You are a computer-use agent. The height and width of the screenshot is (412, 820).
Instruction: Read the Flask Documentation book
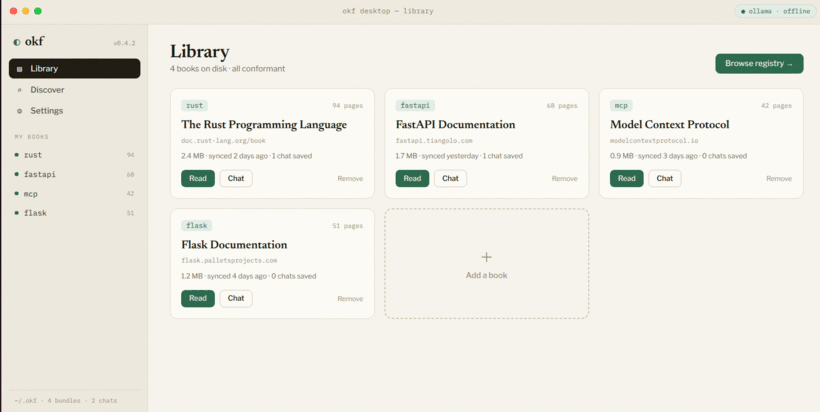(198, 298)
